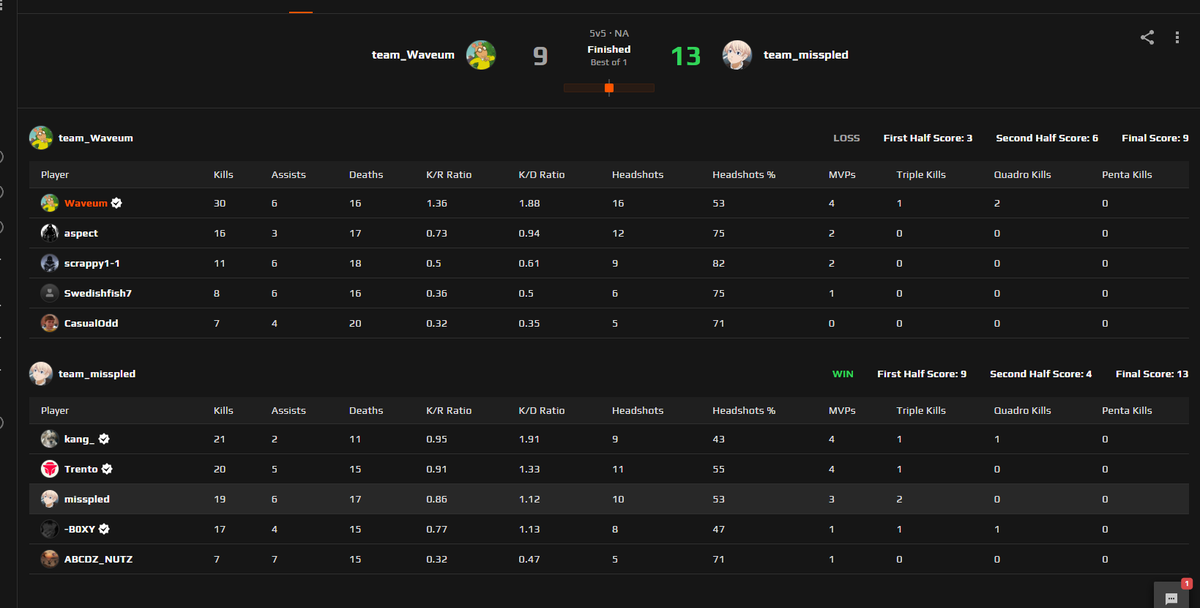
Task: Open the chat message icon
Action: (x=1171, y=596)
